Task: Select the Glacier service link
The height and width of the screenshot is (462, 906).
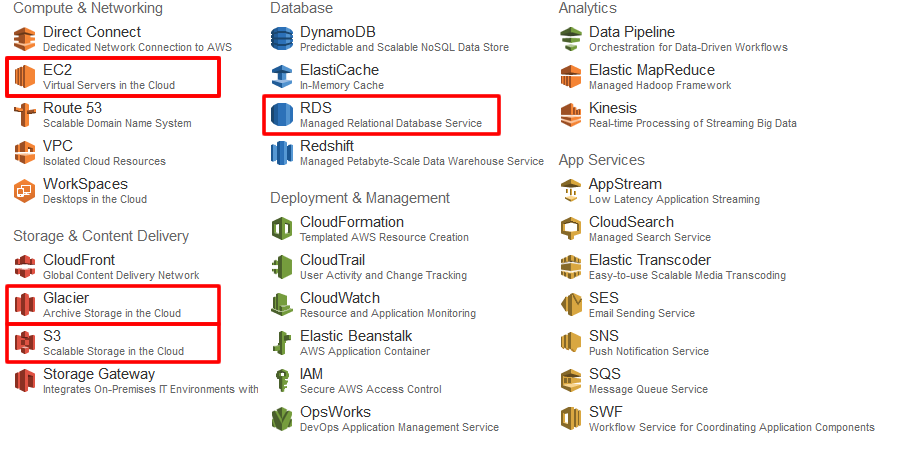Action: [66, 298]
